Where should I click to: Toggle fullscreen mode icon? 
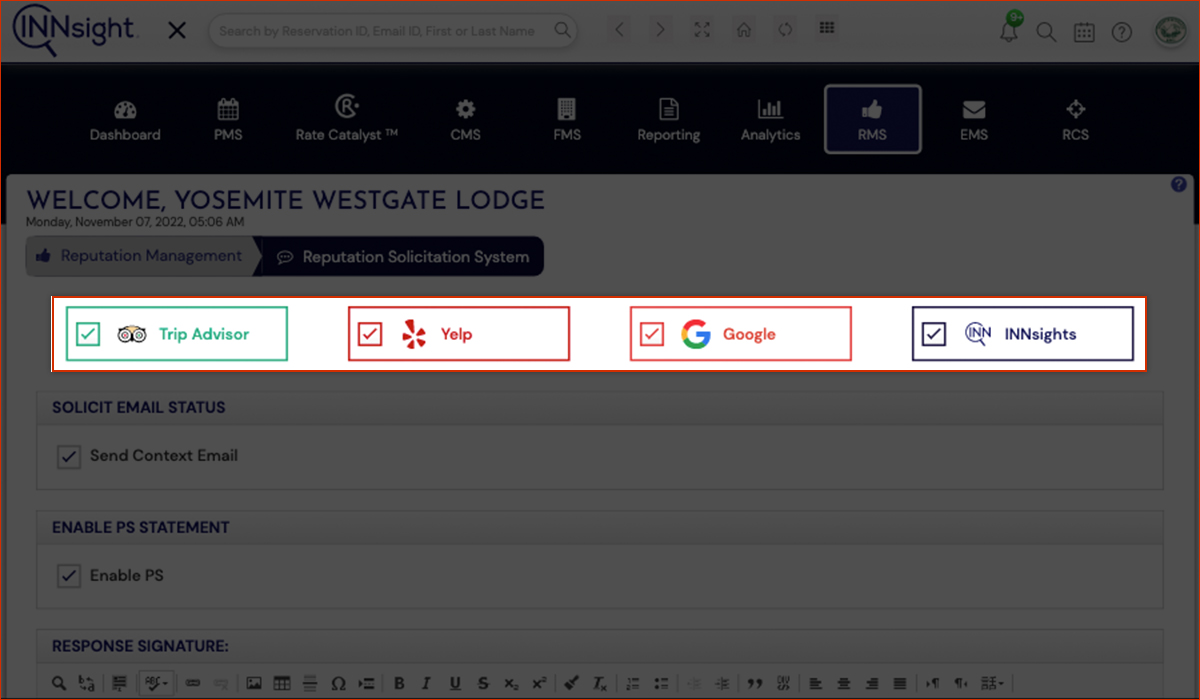click(x=702, y=30)
